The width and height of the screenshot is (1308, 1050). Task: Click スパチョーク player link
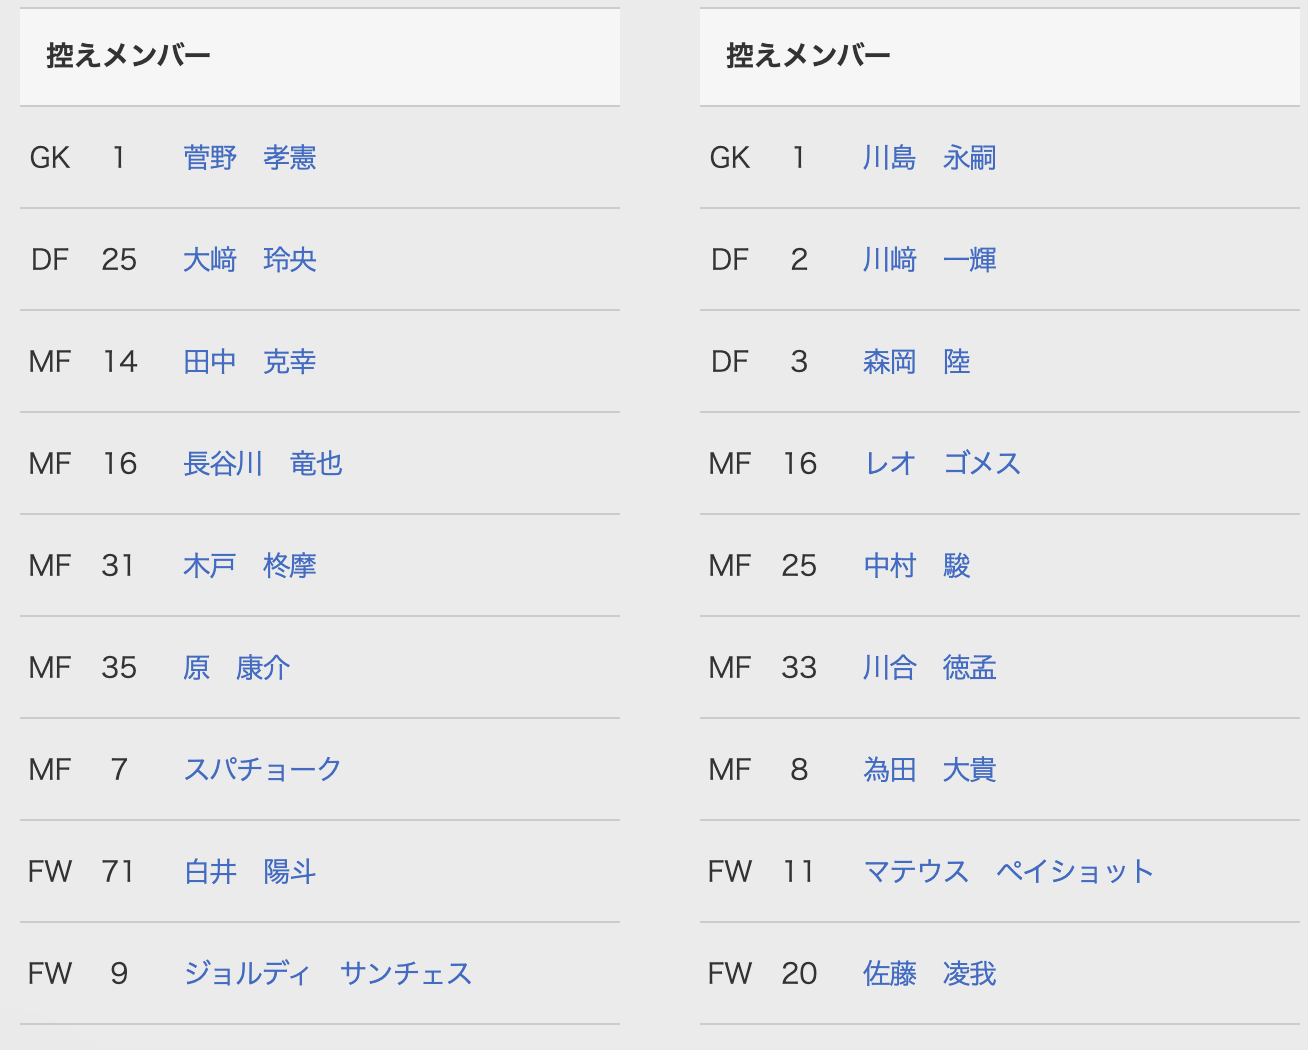(262, 770)
